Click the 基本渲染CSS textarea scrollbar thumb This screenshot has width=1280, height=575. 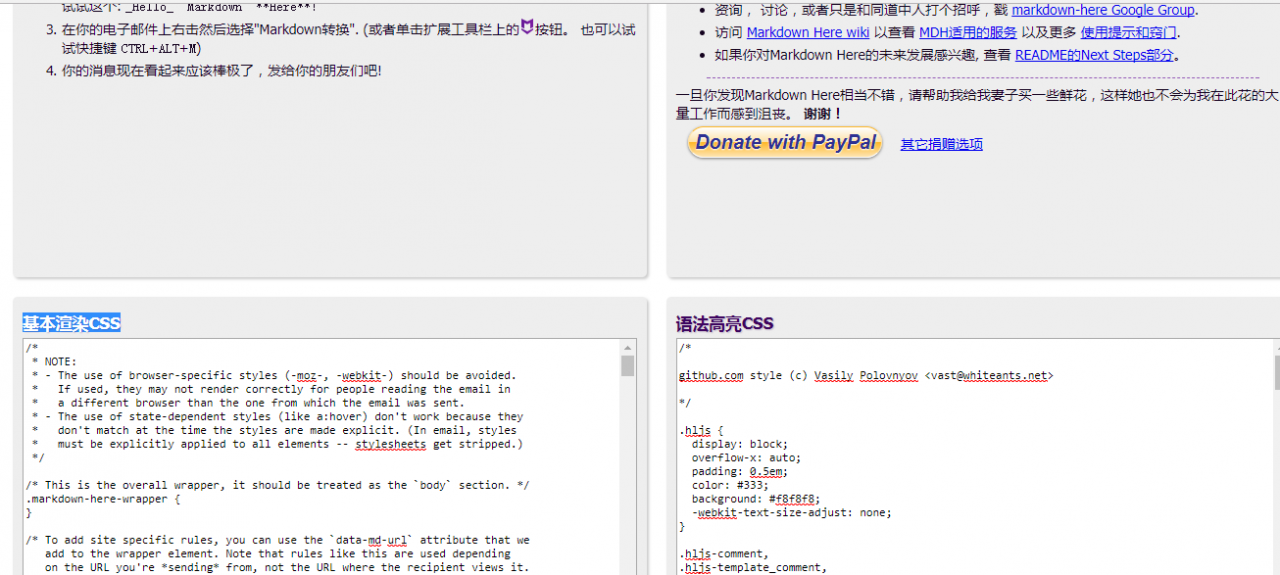coord(628,365)
